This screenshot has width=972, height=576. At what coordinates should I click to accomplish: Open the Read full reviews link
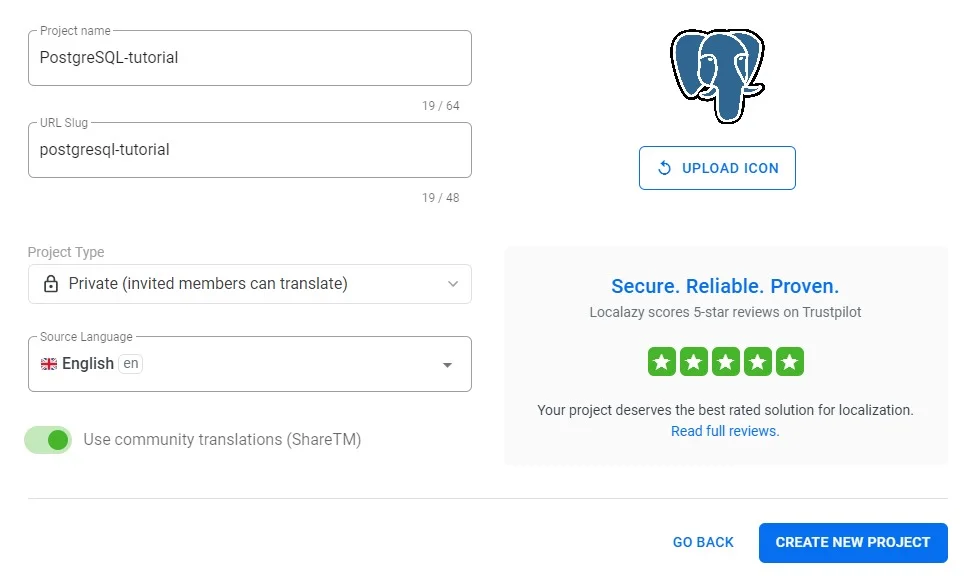(x=725, y=431)
